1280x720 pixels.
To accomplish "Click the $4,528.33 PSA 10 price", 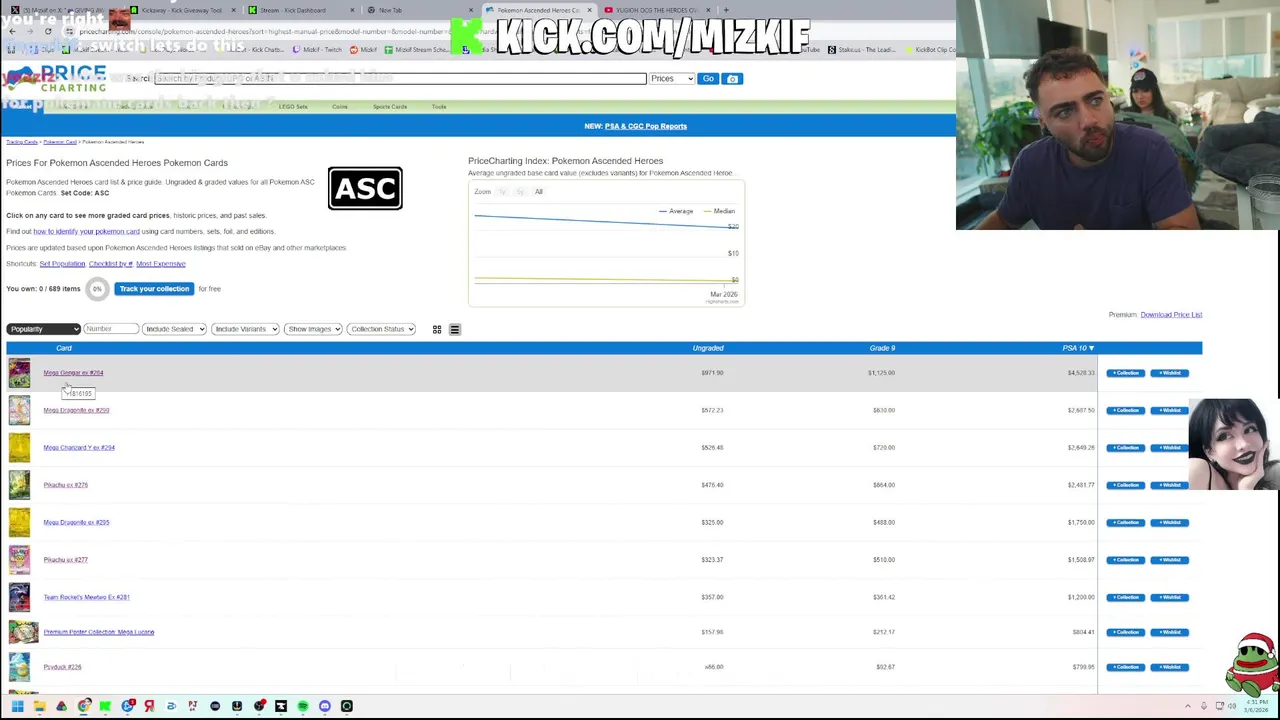I will click(1080, 373).
